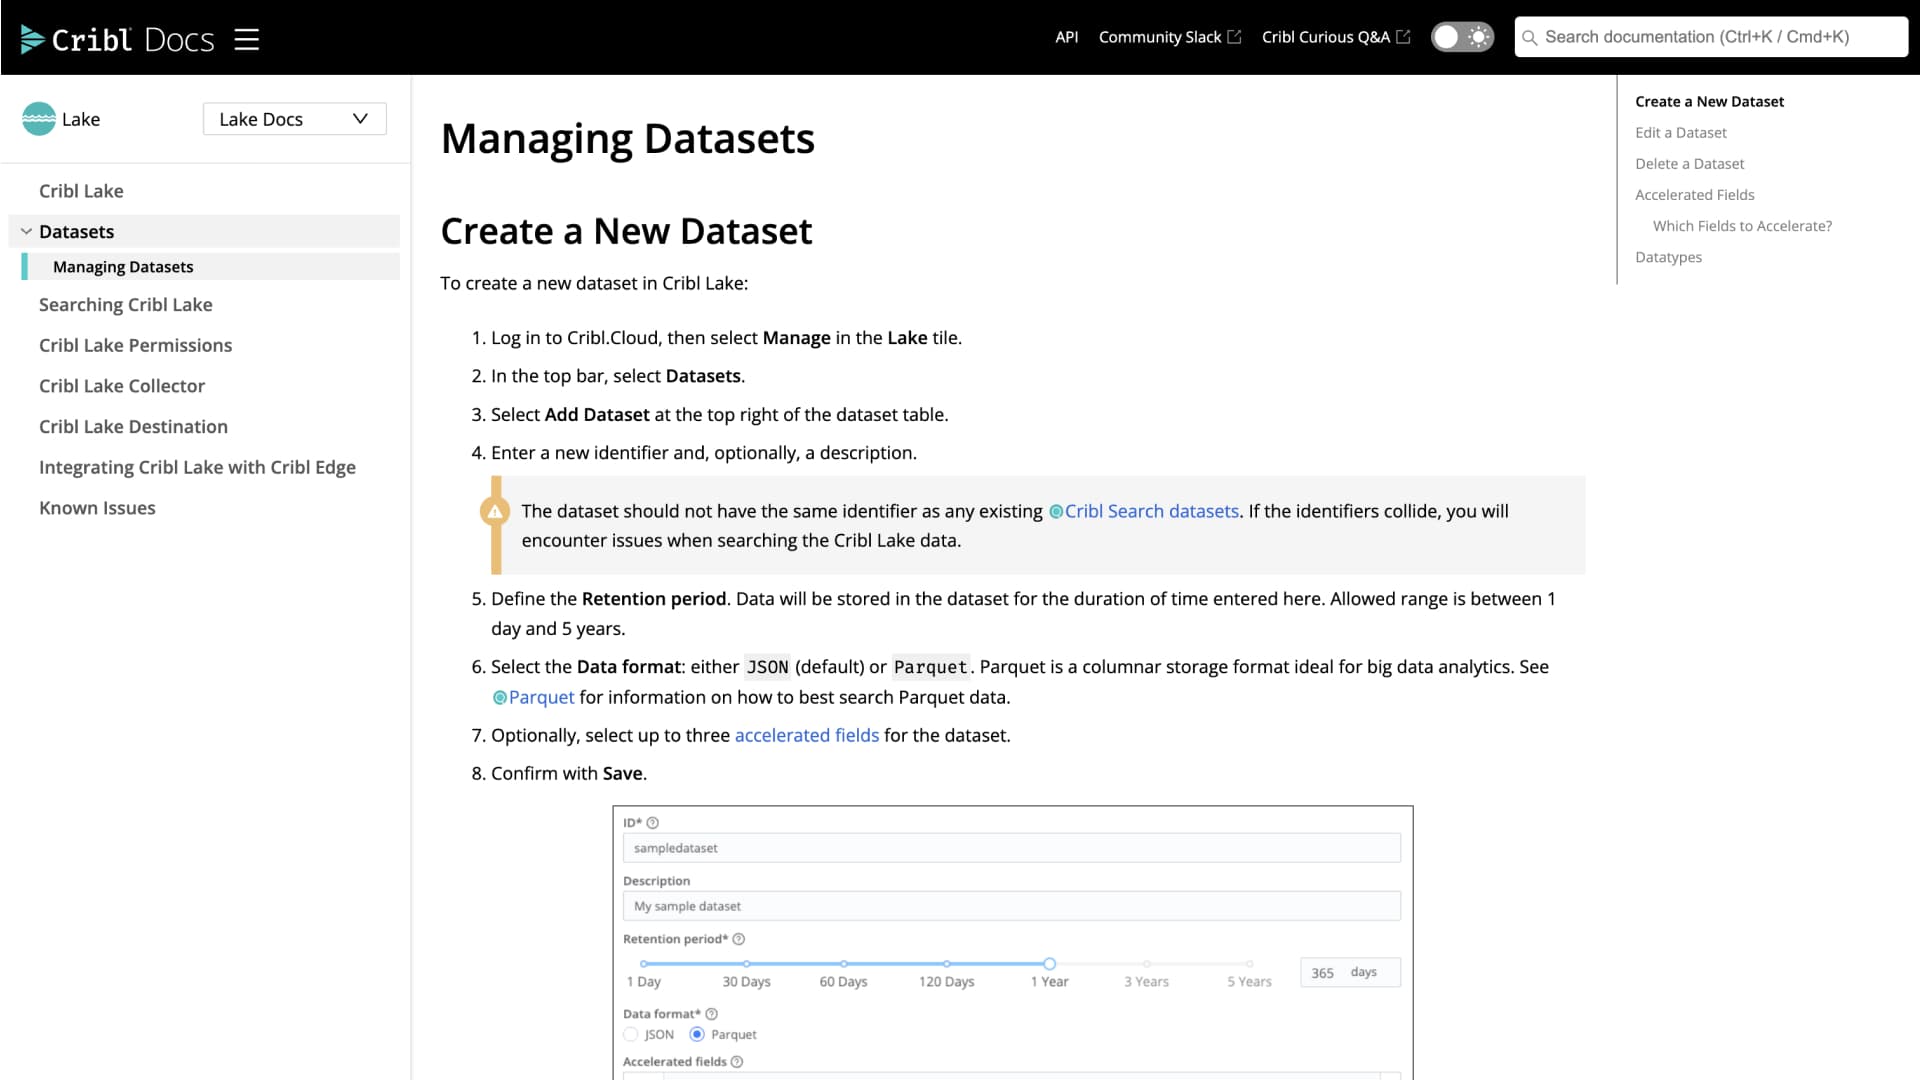Open the Lake Docs dropdown
This screenshot has width=1920, height=1080.
(294, 119)
